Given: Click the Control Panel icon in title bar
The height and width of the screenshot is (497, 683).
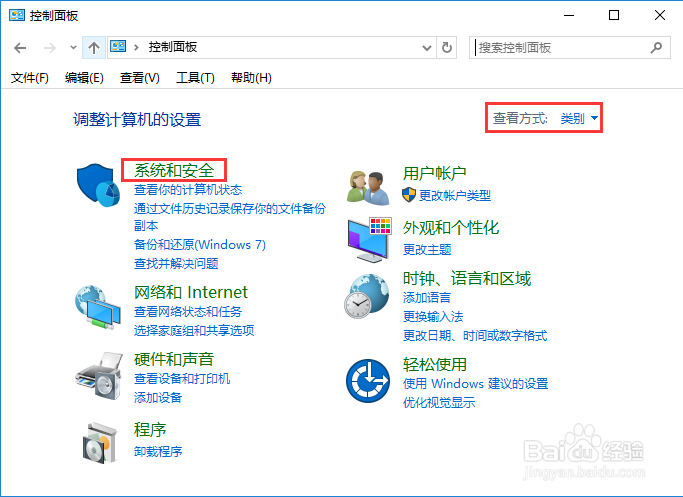Looking at the screenshot, I should 17,15.
